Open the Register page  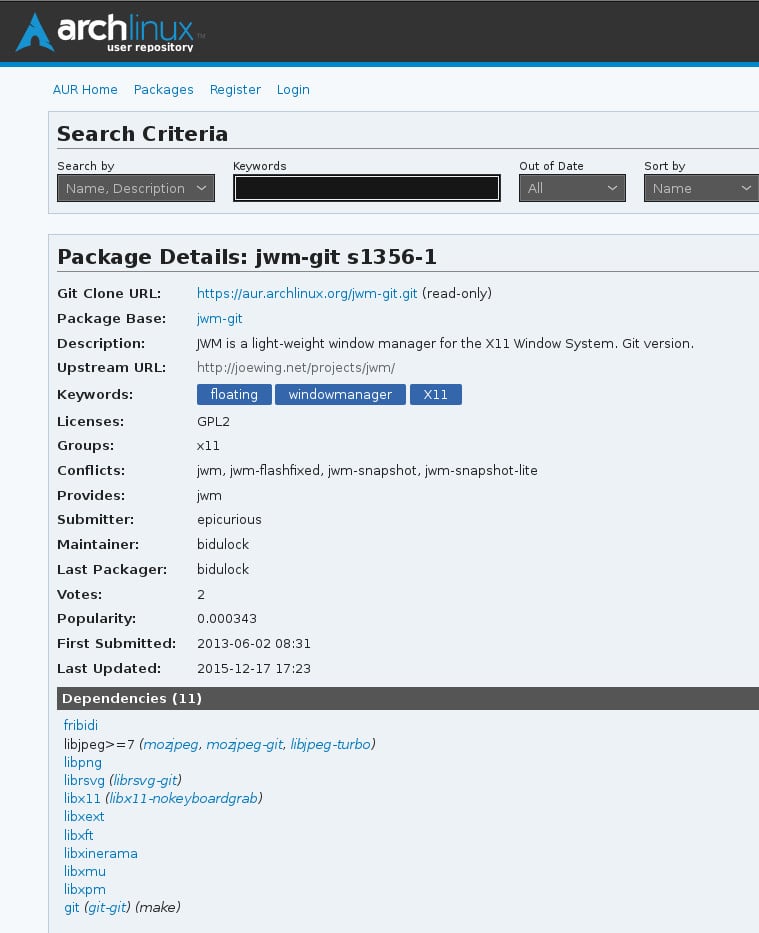pos(235,89)
